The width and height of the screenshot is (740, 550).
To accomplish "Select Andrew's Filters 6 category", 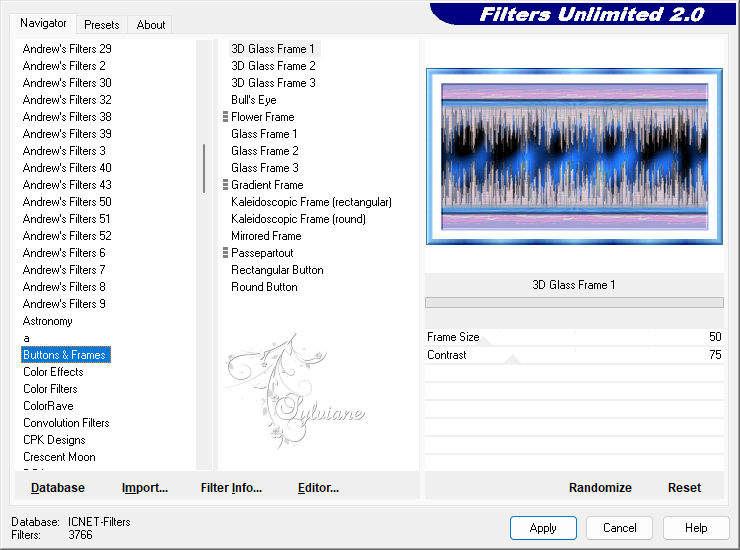I will click(64, 253).
